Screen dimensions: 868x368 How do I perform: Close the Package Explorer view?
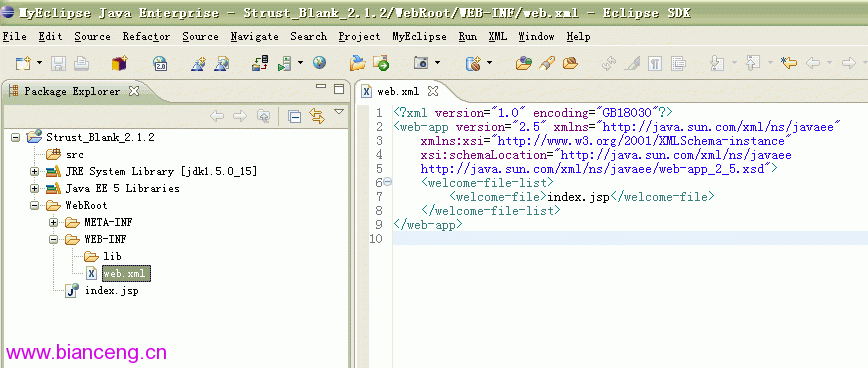click(x=133, y=91)
